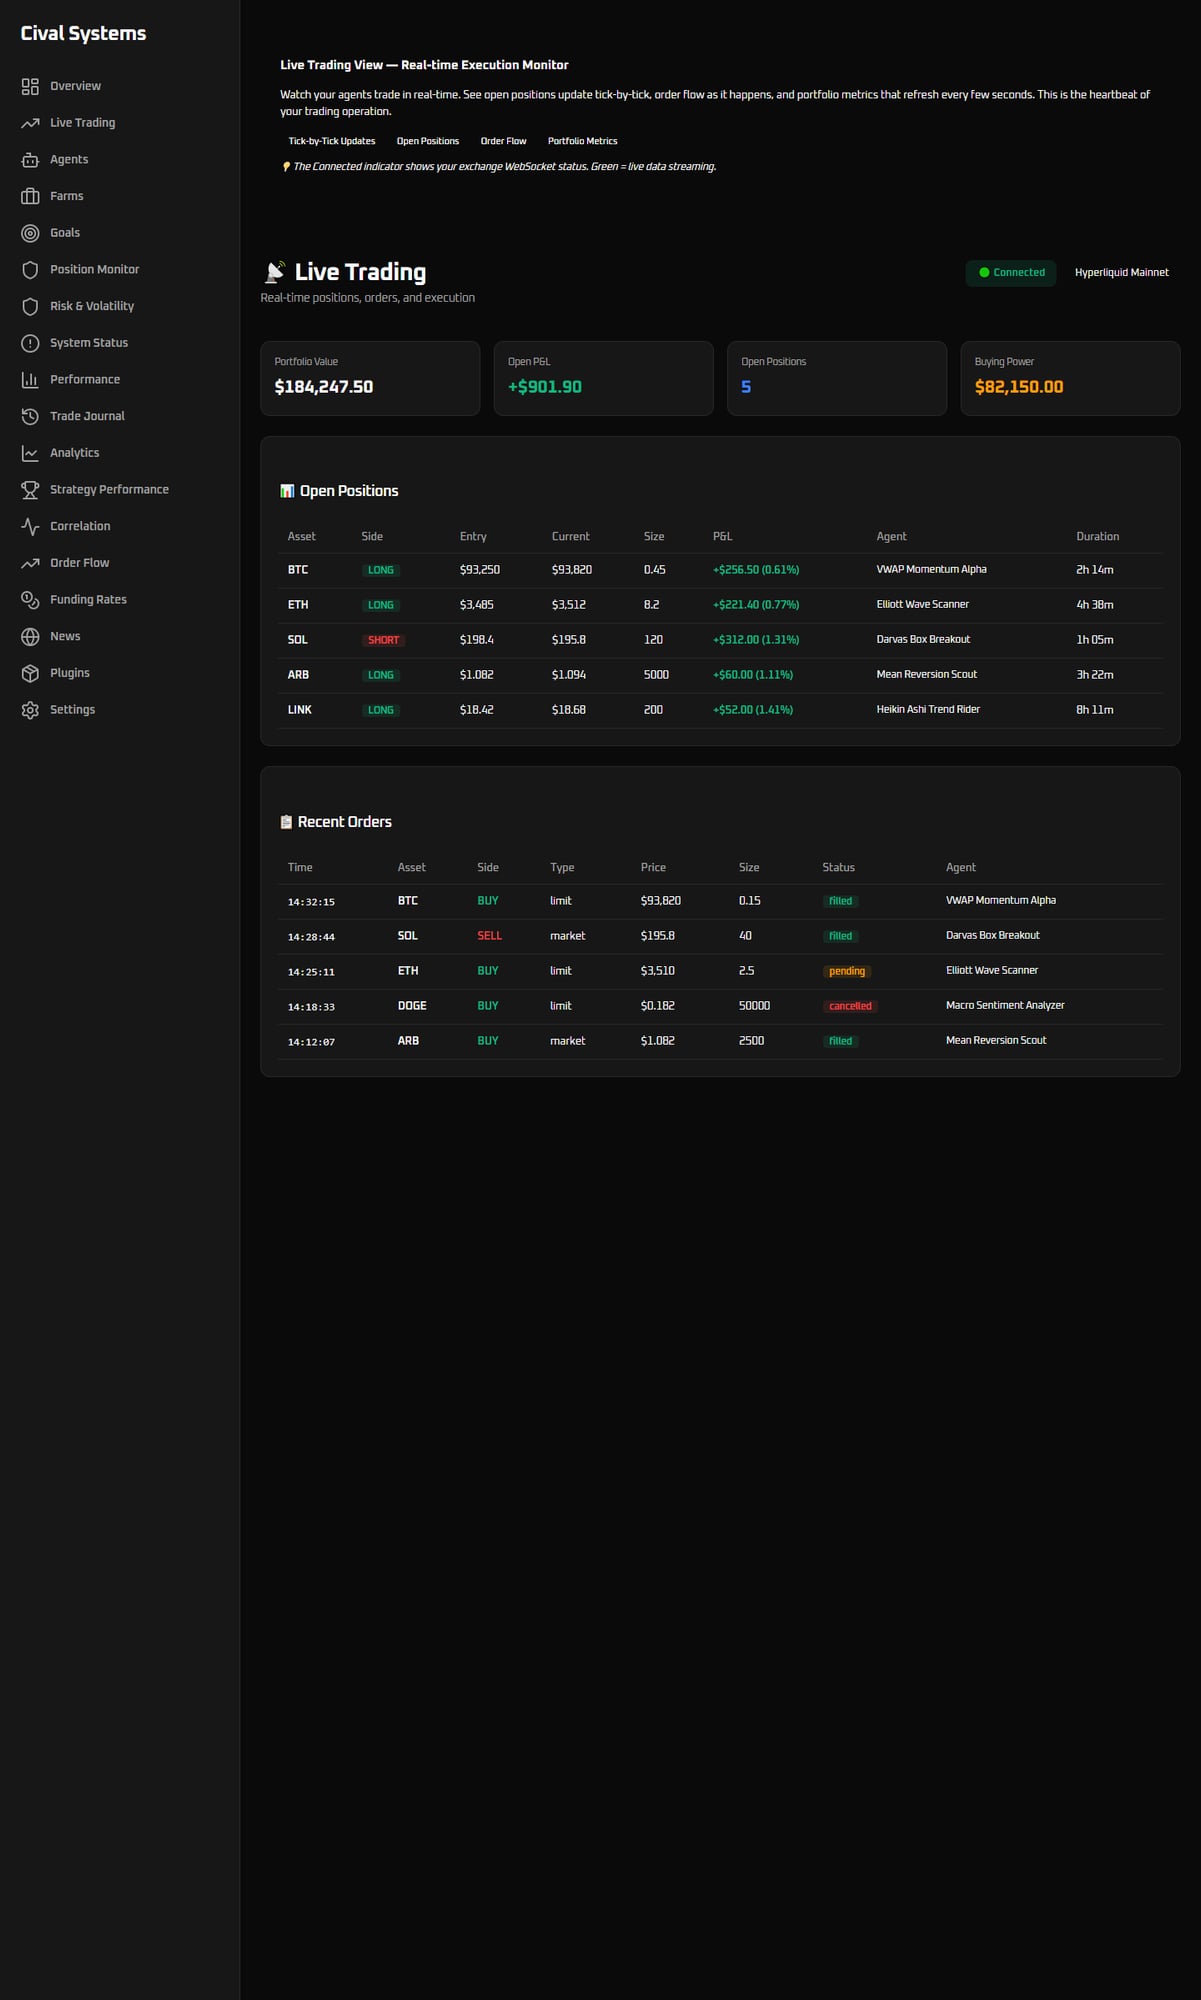The width and height of the screenshot is (1201, 2000).
Task: Click the Strategy Performance trophy icon
Action: (x=30, y=490)
